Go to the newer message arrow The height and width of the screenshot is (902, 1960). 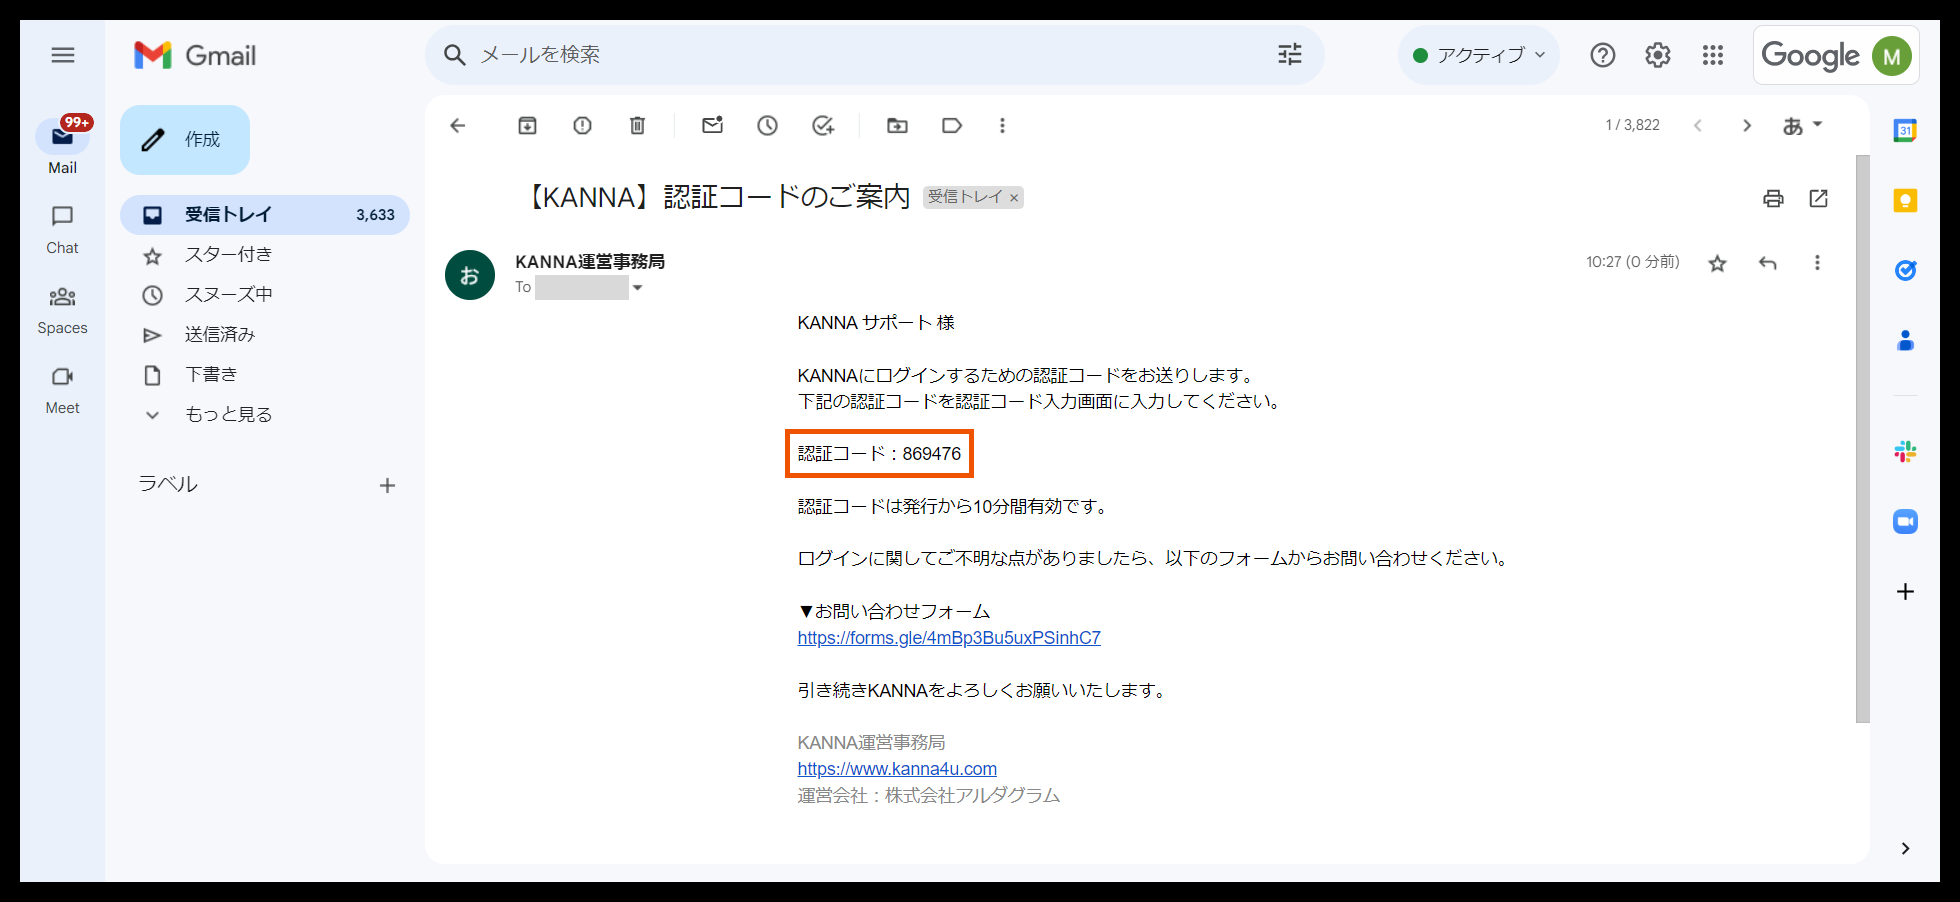pos(1697,125)
